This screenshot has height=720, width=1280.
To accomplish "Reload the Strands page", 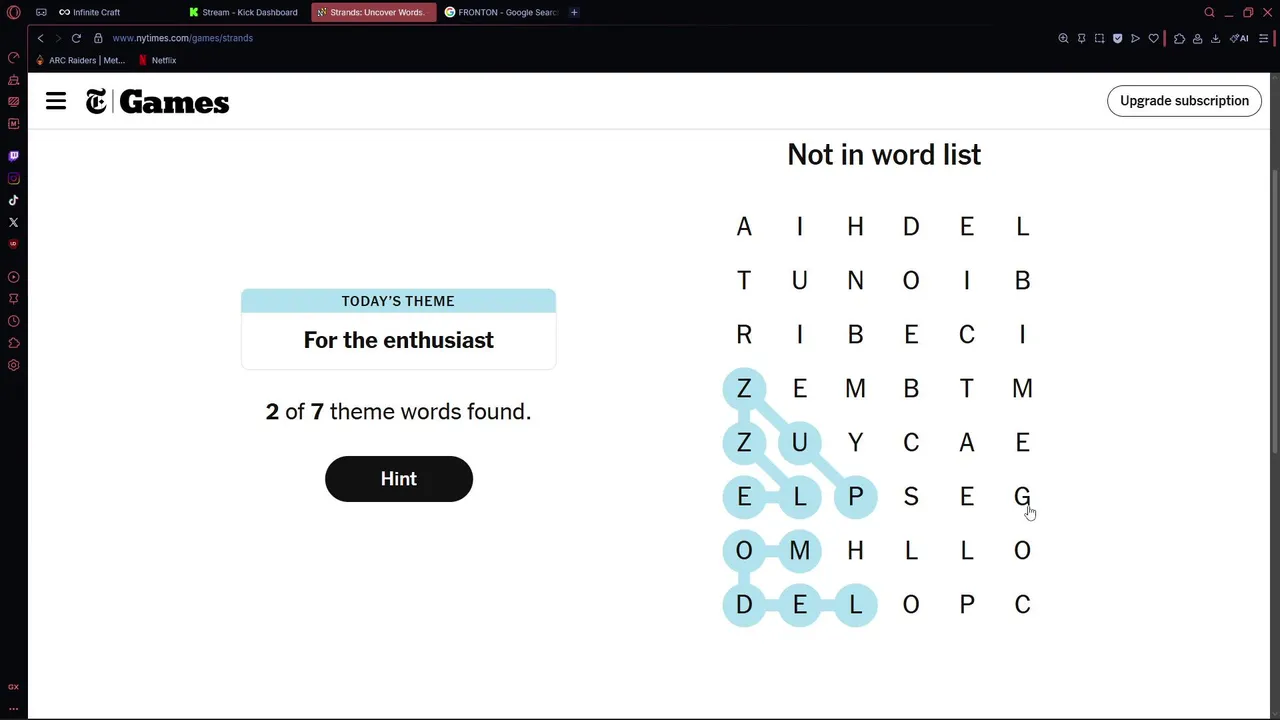I will pyautogui.click(x=76, y=38).
